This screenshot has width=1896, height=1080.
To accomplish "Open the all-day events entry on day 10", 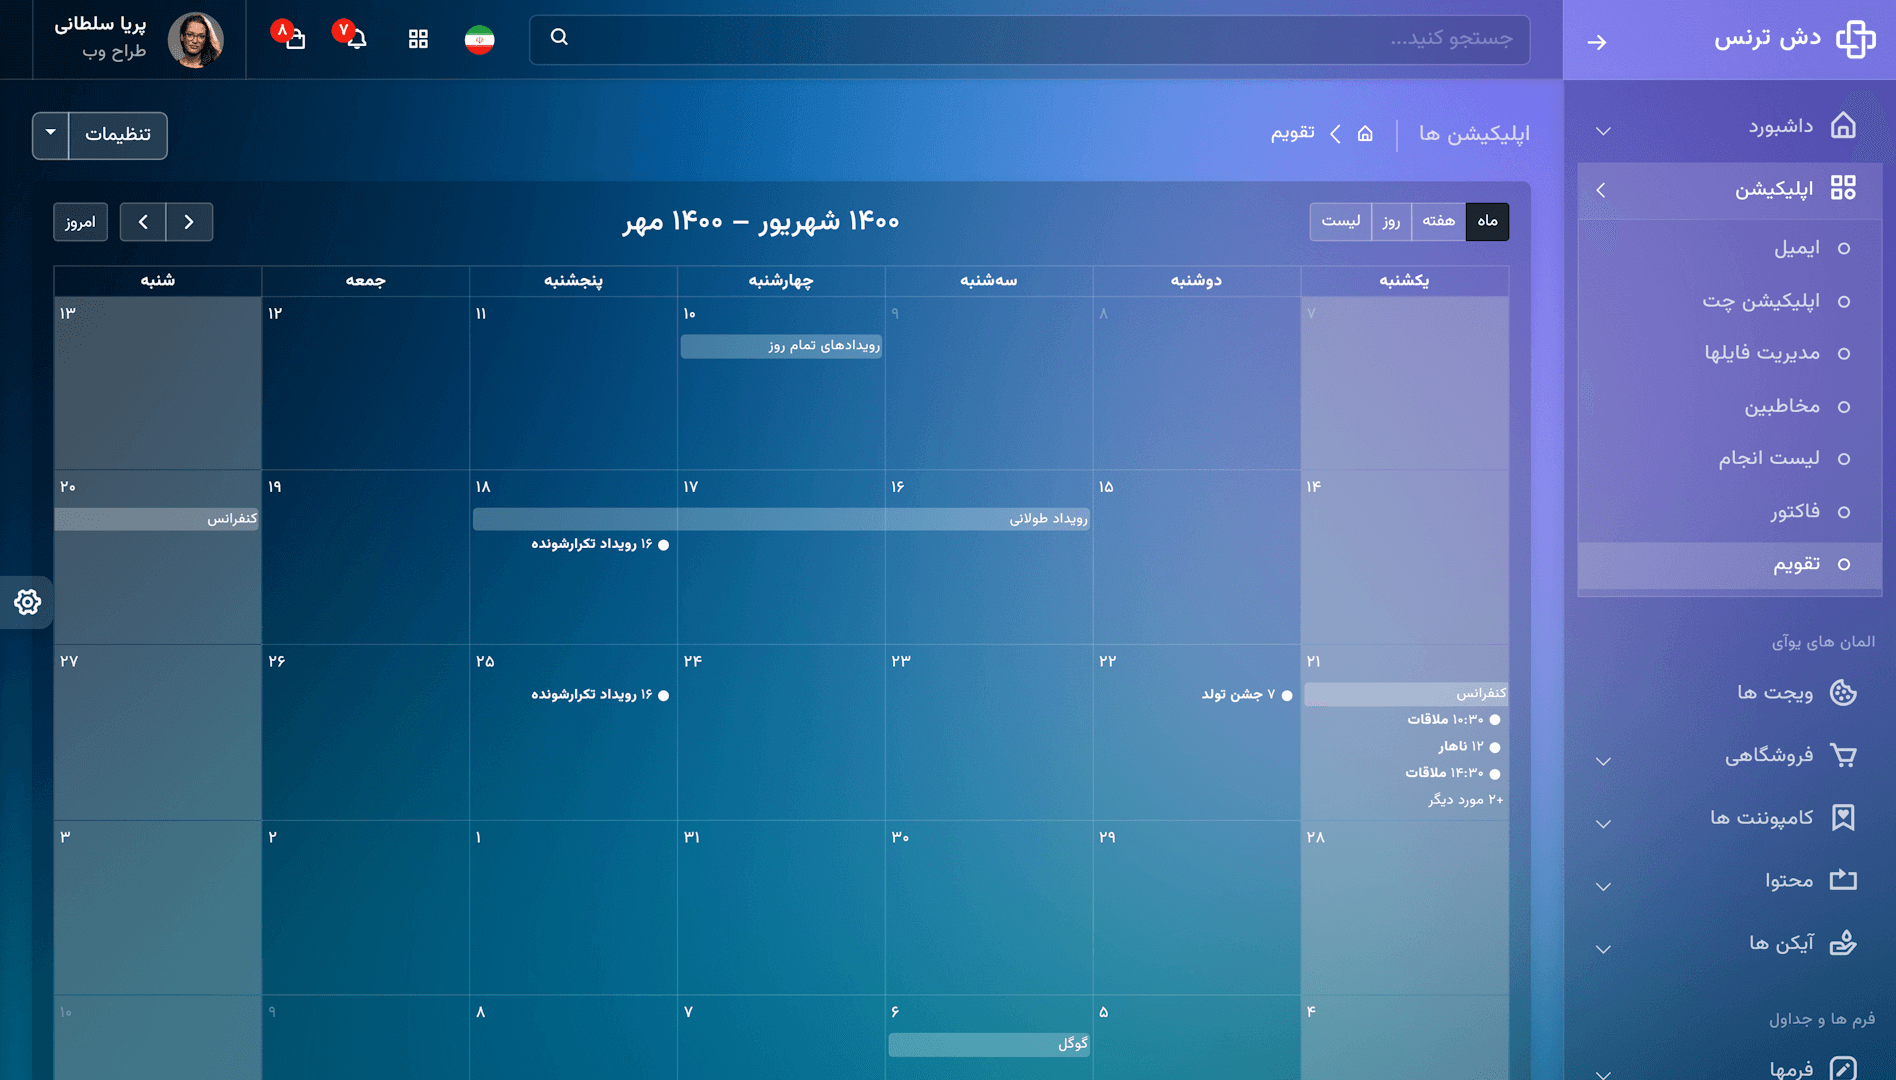I will coord(781,346).
